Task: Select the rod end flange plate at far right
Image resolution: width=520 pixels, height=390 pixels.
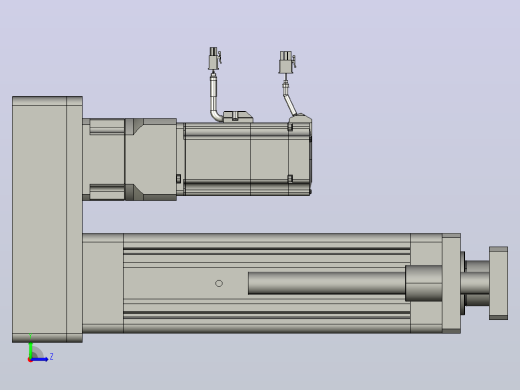Action: tap(498, 283)
